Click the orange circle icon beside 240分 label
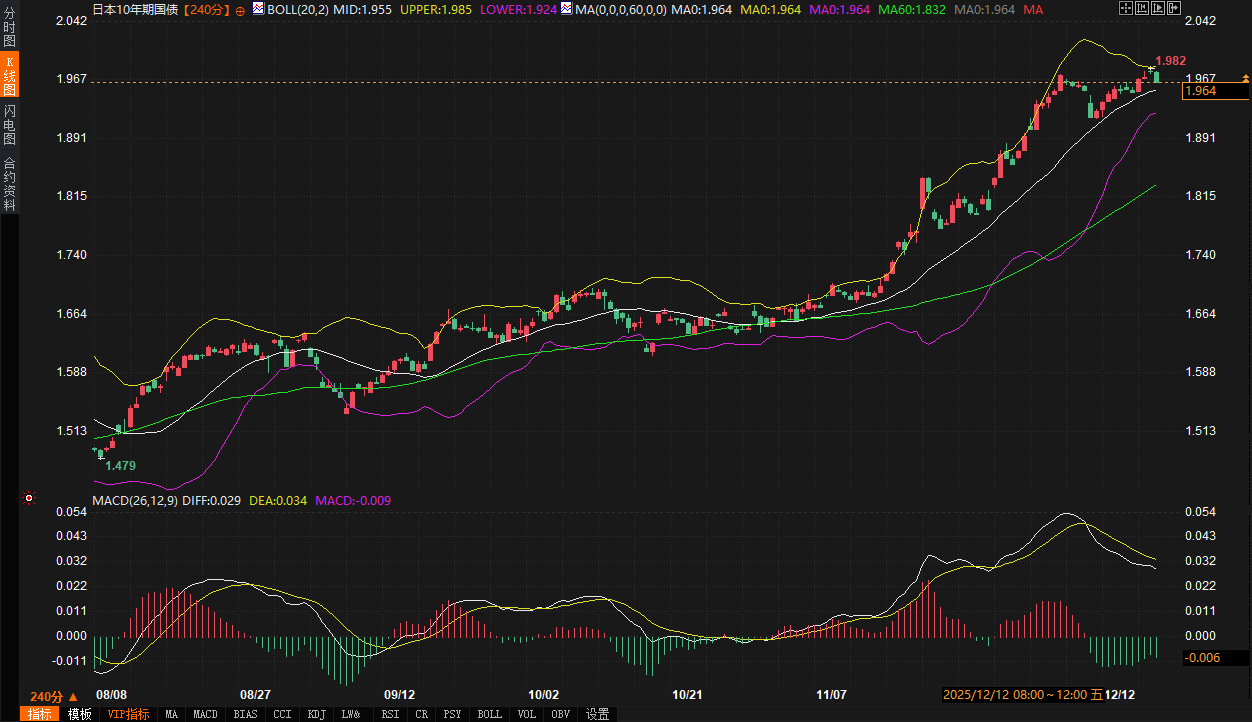The width and height of the screenshot is (1252, 722). coord(240,10)
